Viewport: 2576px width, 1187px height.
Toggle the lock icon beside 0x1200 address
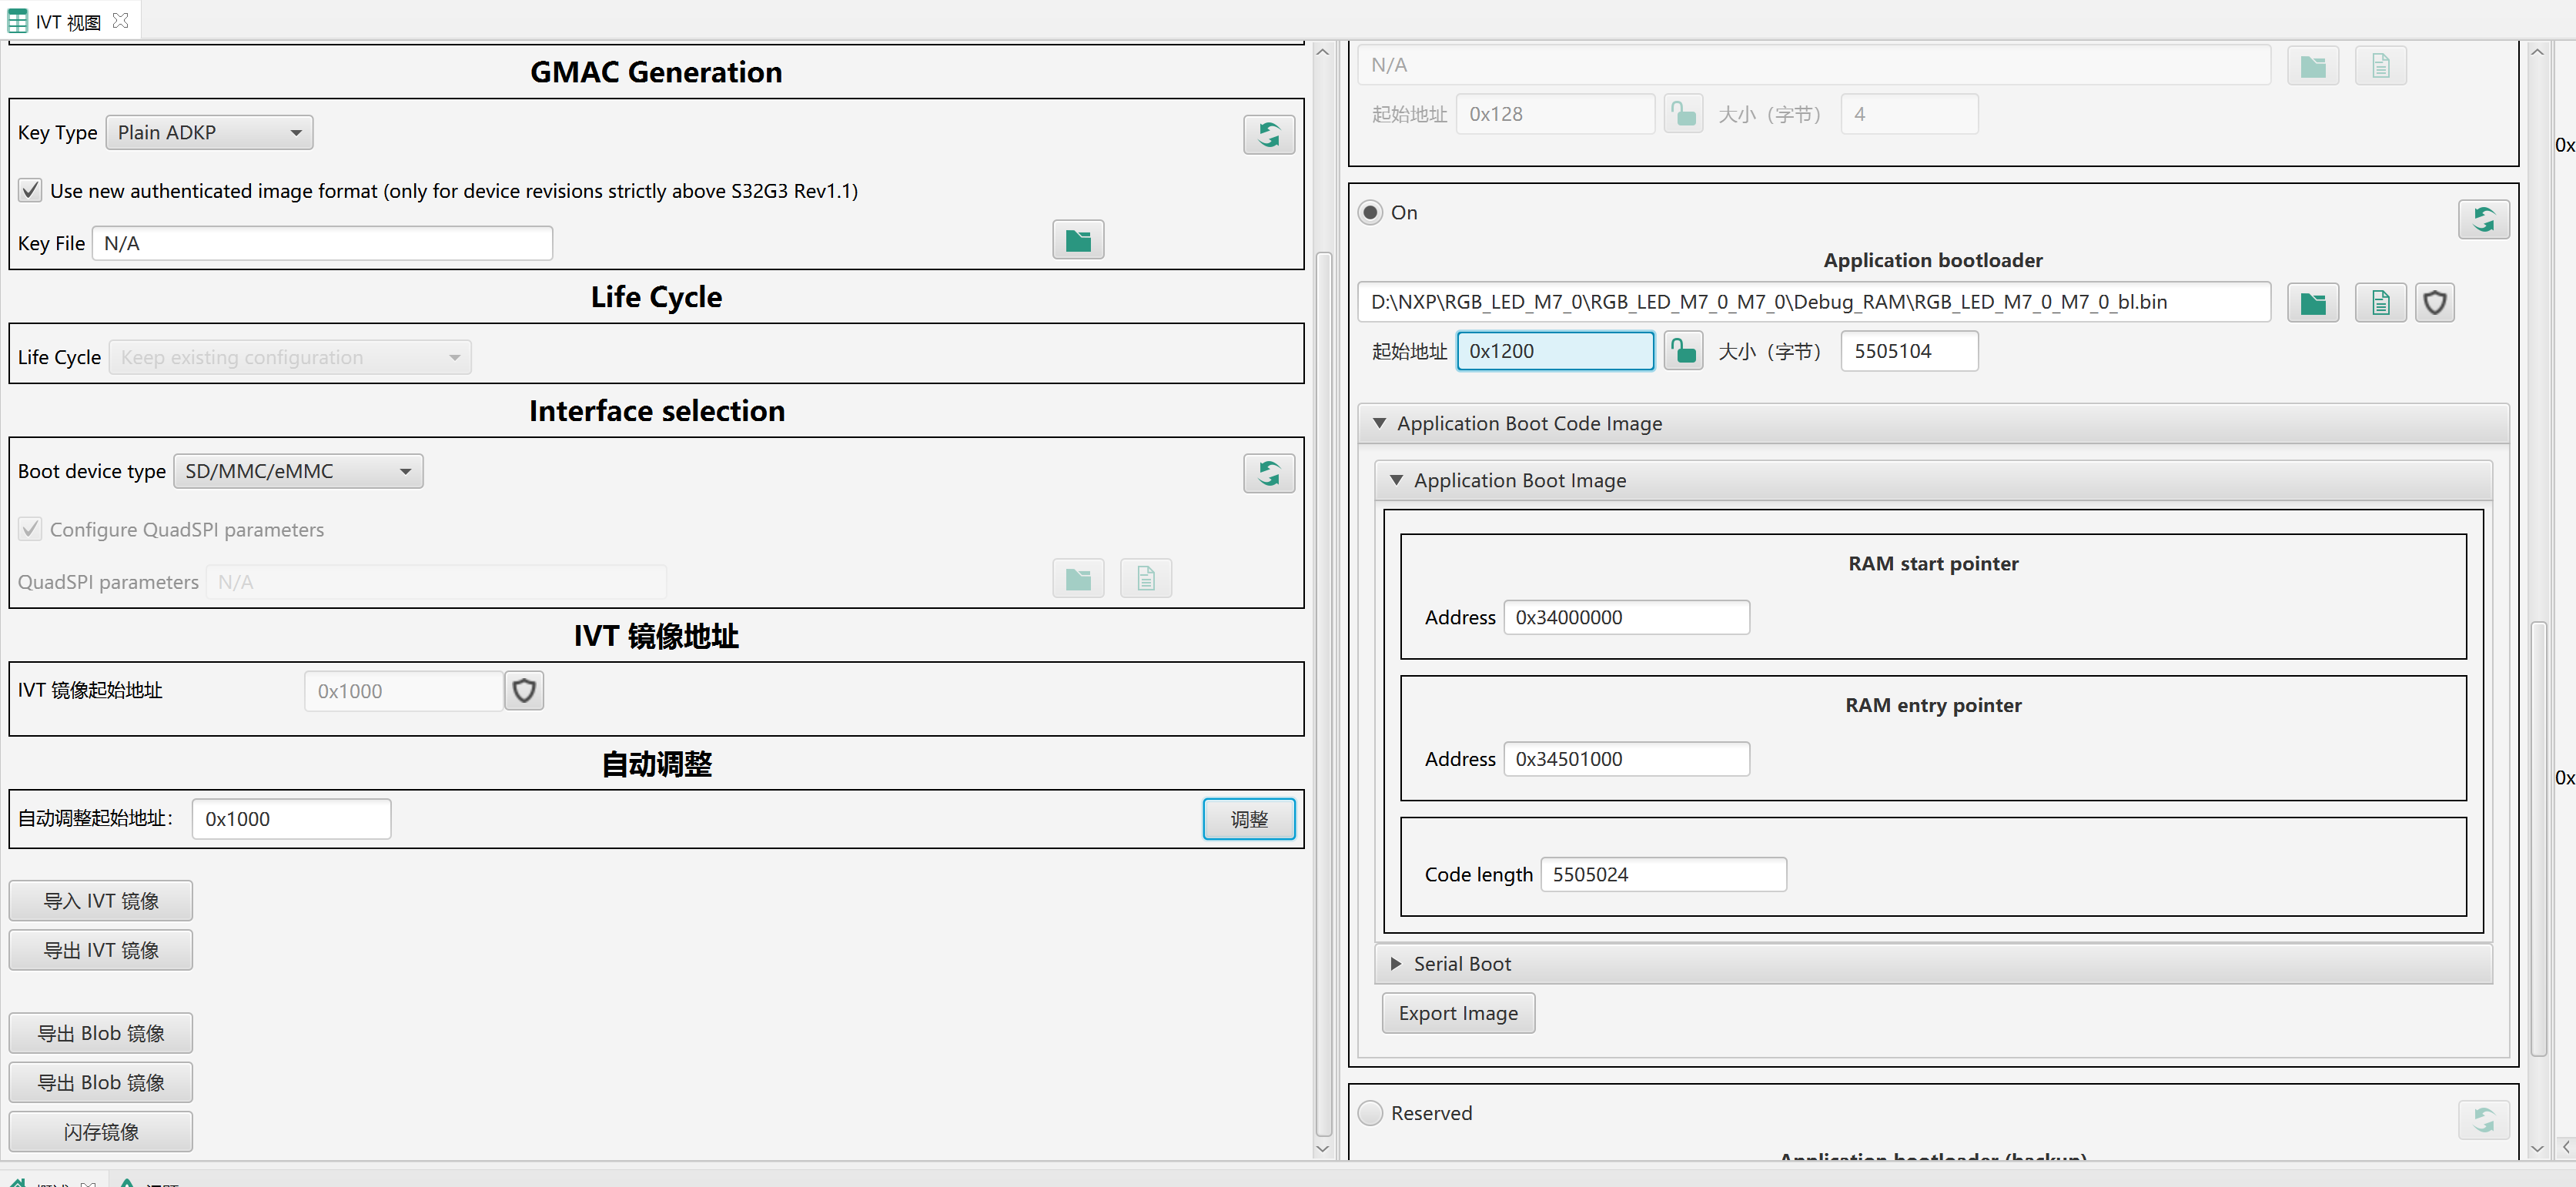tap(1683, 351)
